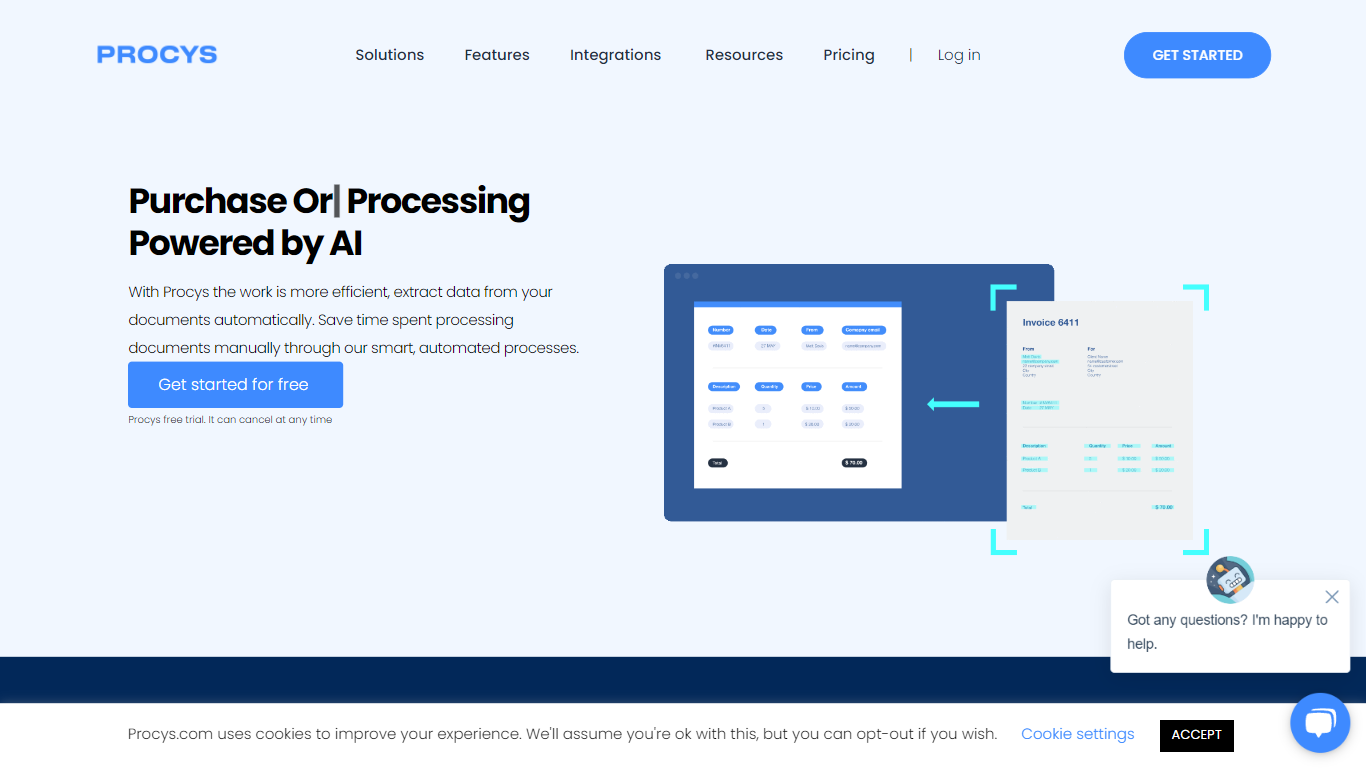Open the chat launcher bubble icon
Screen dimensions: 1366x768
(x=1320, y=723)
